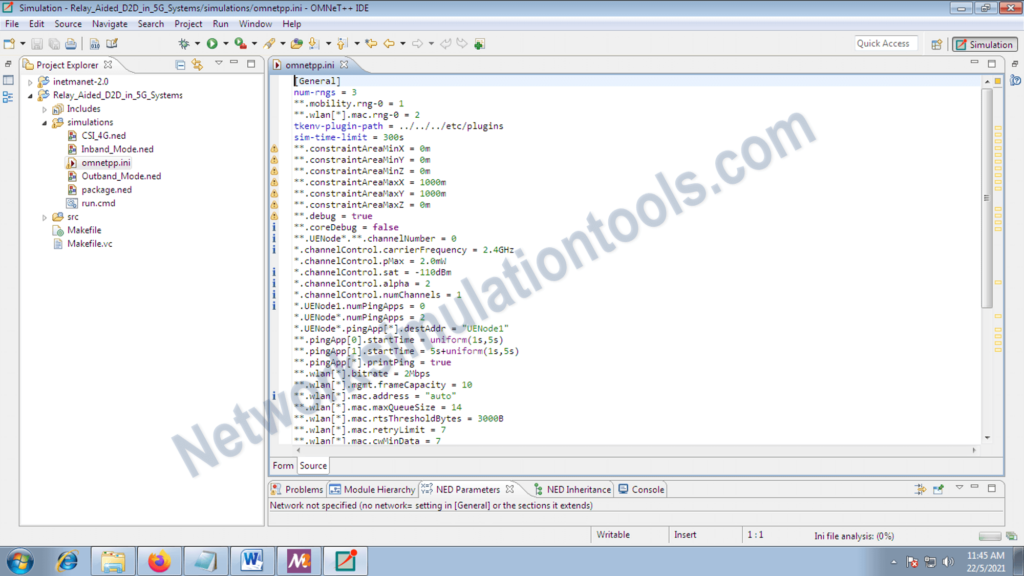Toggle Link with Editor in Project Explorer
Viewport: 1024px width, 576px height.
tap(197, 64)
